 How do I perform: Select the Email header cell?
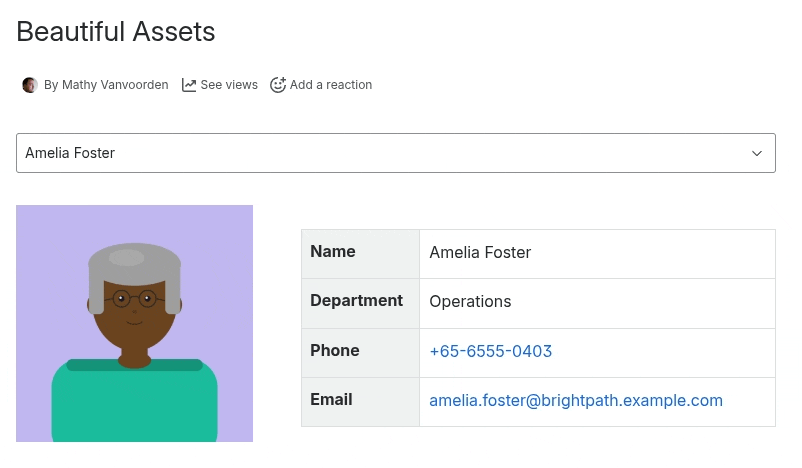(360, 401)
